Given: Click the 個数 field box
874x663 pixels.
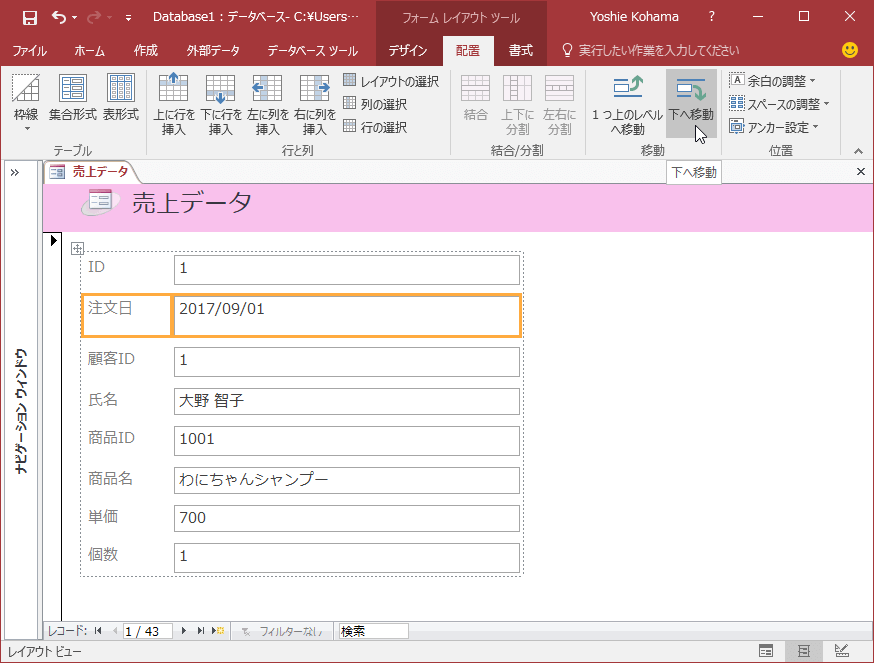Looking at the screenshot, I should pos(347,558).
